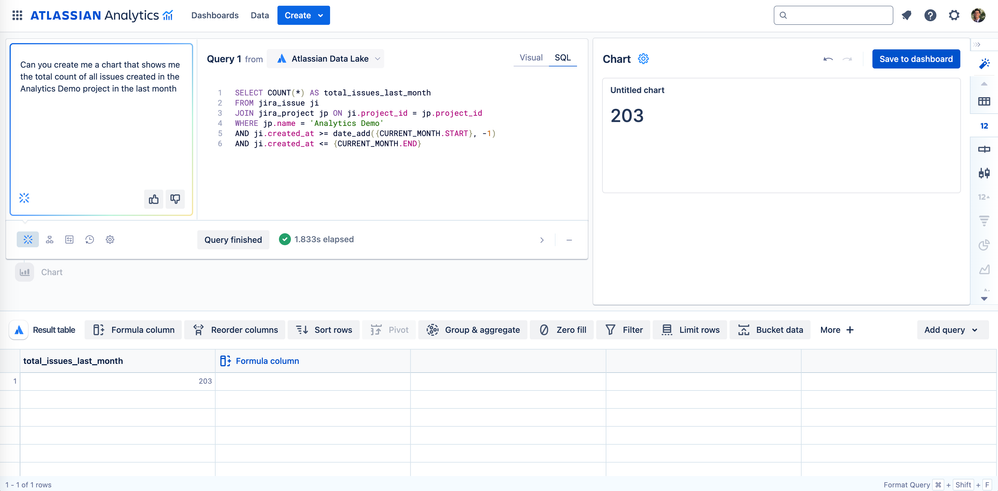The image size is (998, 491).
Task: Open the help question mark icon
Action: (930, 15)
